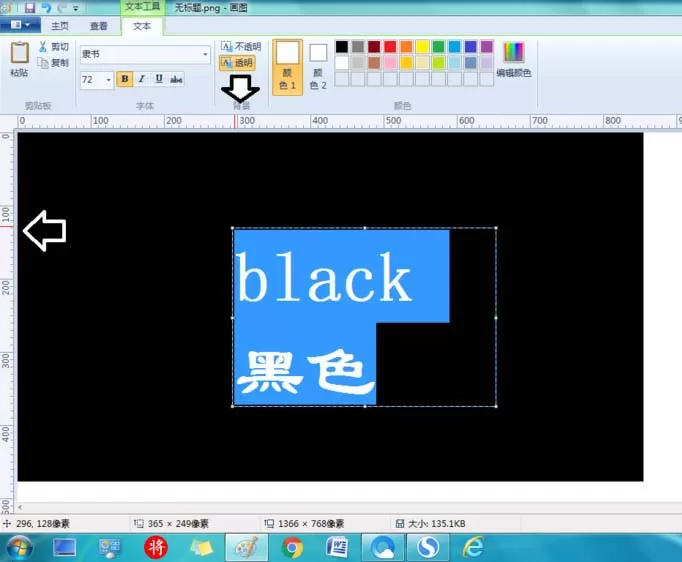Open the Paint file menu button
The height and width of the screenshot is (562, 682).
pos(20,25)
